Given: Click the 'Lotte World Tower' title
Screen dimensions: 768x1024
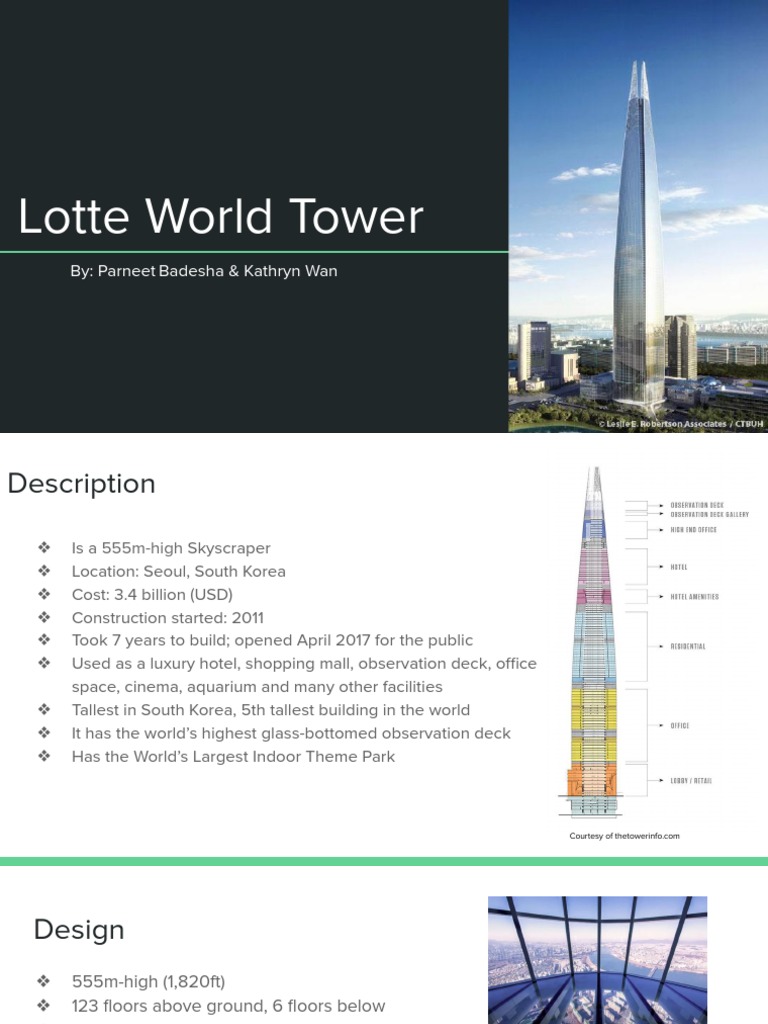Looking at the screenshot, I should tap(221, 216).
